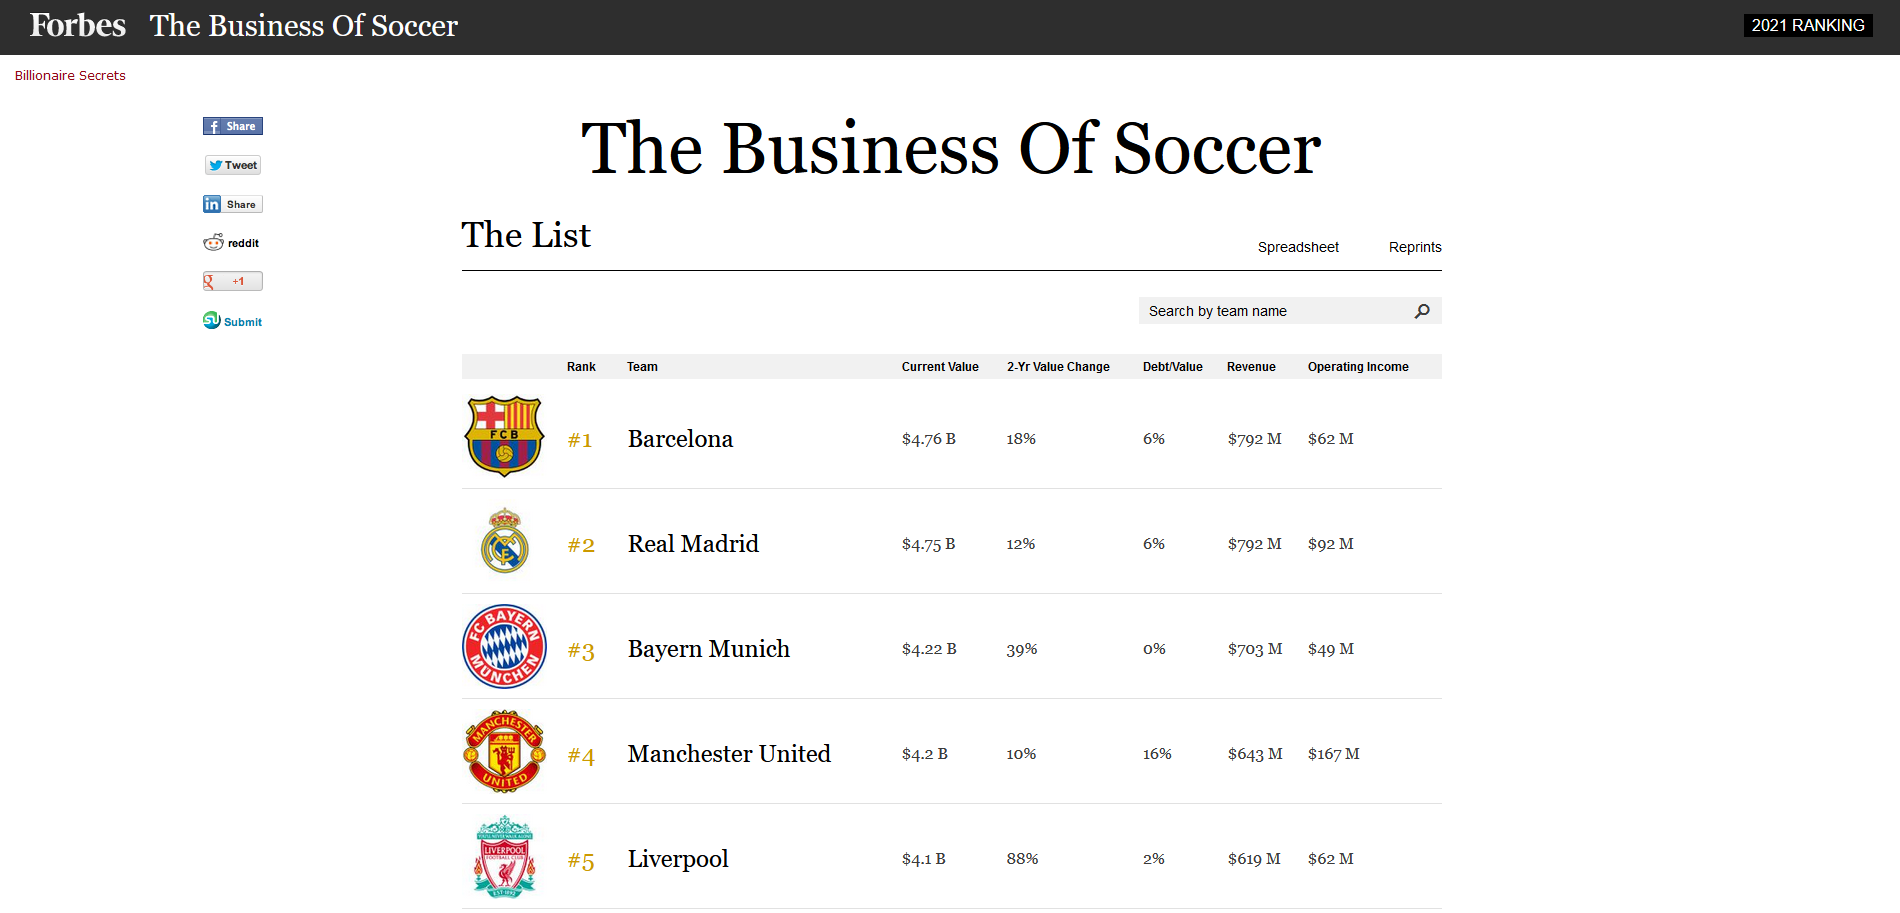This screenshot has width=1900, height=913.
Task: Click the reddit share icon
Action: (x=231, y=243)
